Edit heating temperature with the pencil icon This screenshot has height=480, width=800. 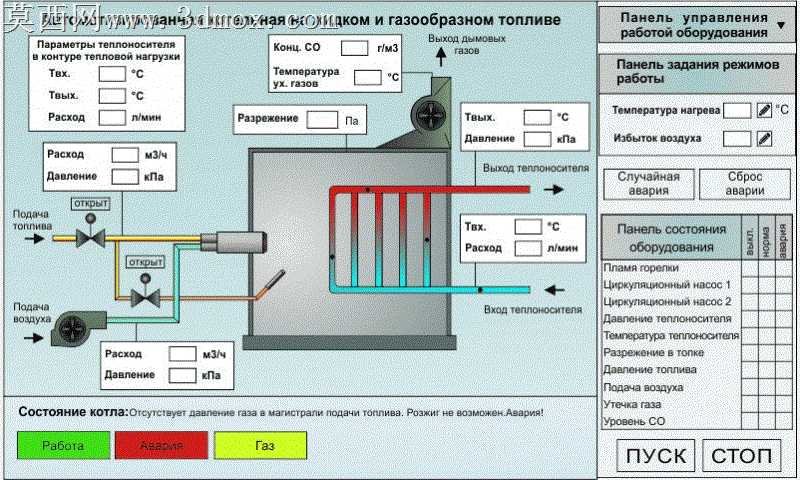click(x=764, y=110)
